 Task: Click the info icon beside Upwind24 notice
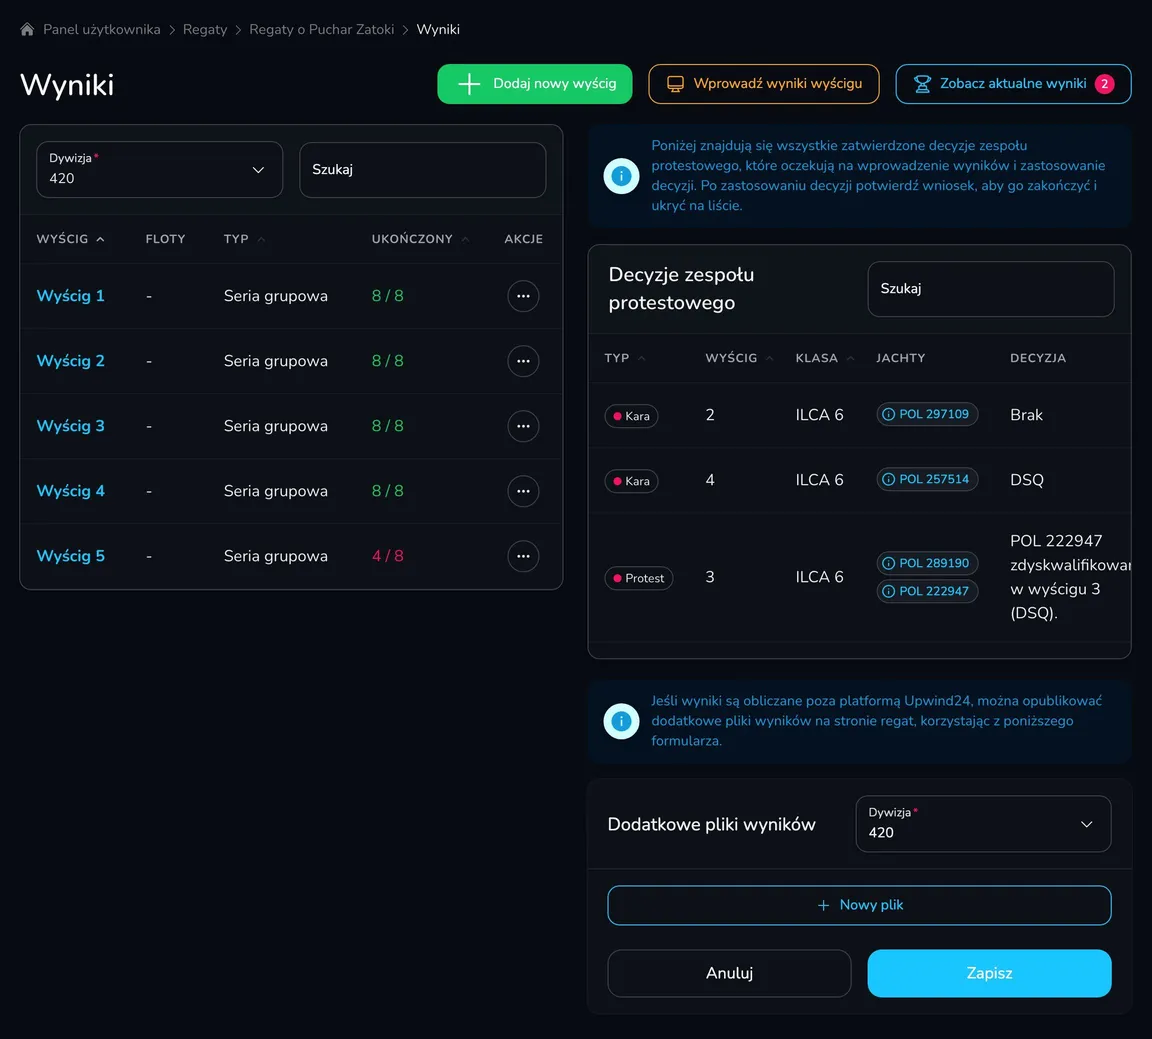point(622,721)
